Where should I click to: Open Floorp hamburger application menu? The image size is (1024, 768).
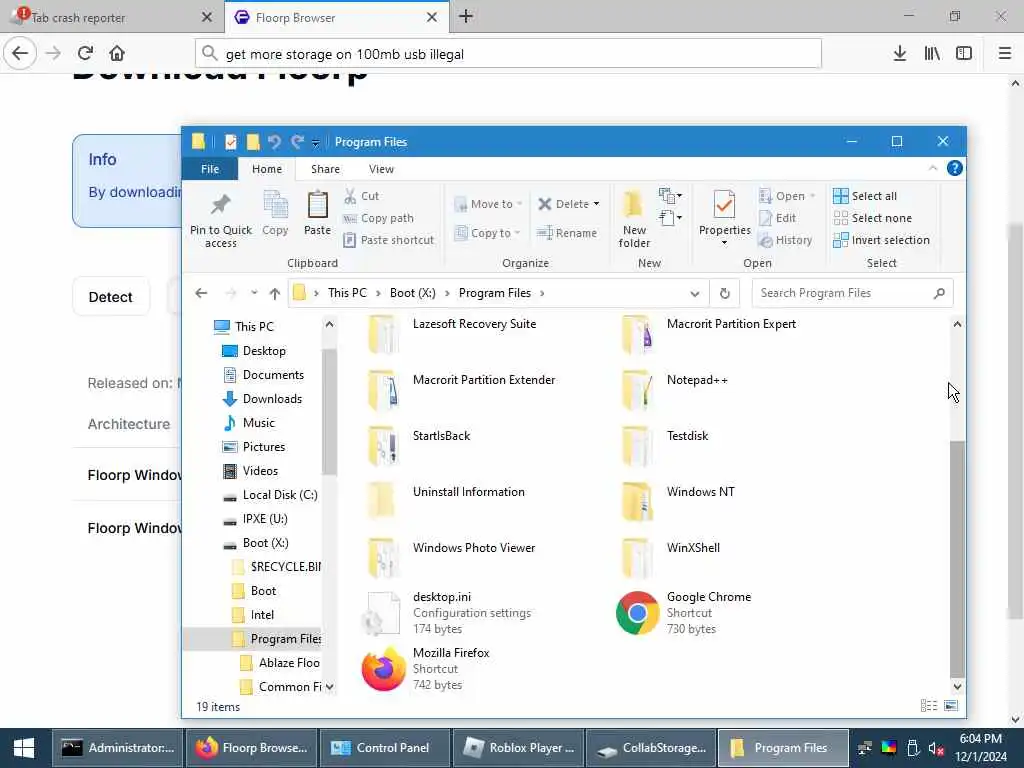pyautogui.click(x=1004, y=53)
